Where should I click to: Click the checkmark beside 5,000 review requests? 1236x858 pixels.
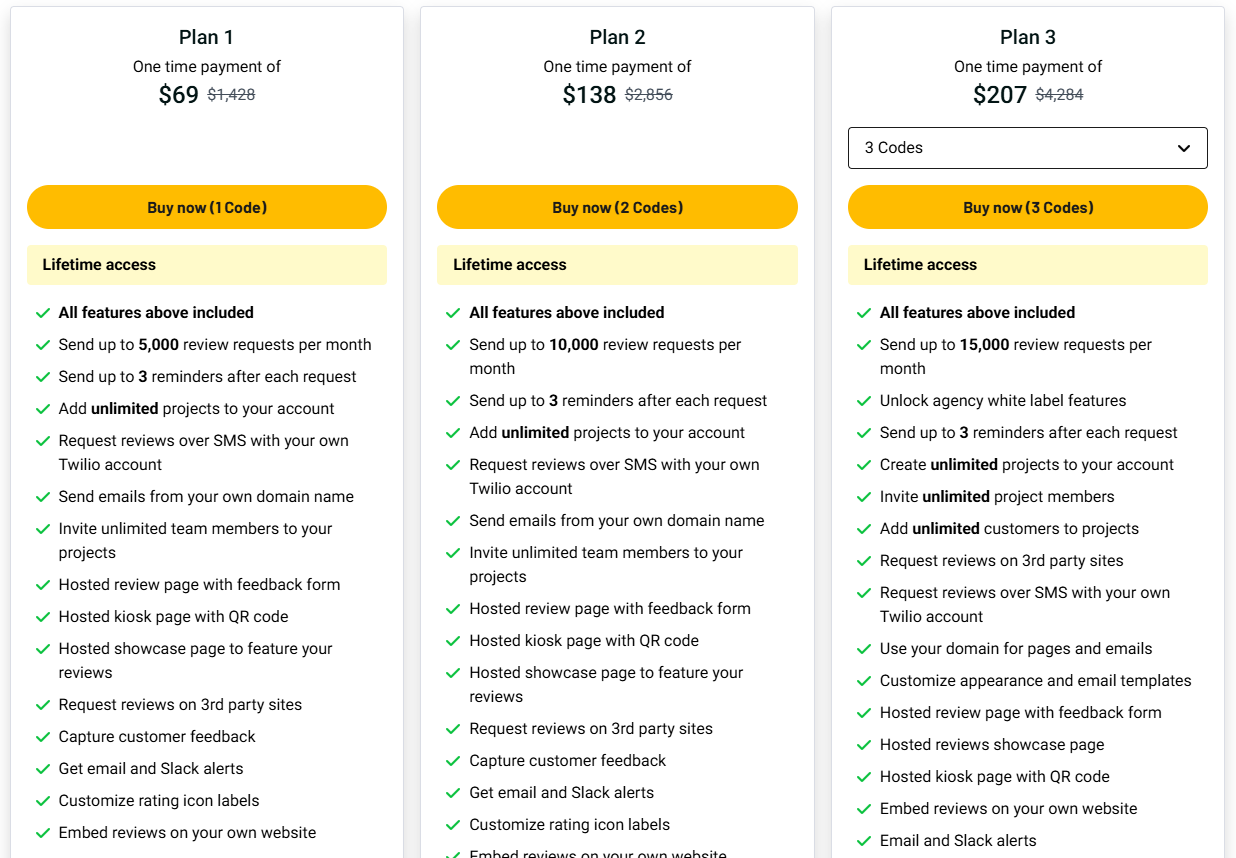click(43, 345)
